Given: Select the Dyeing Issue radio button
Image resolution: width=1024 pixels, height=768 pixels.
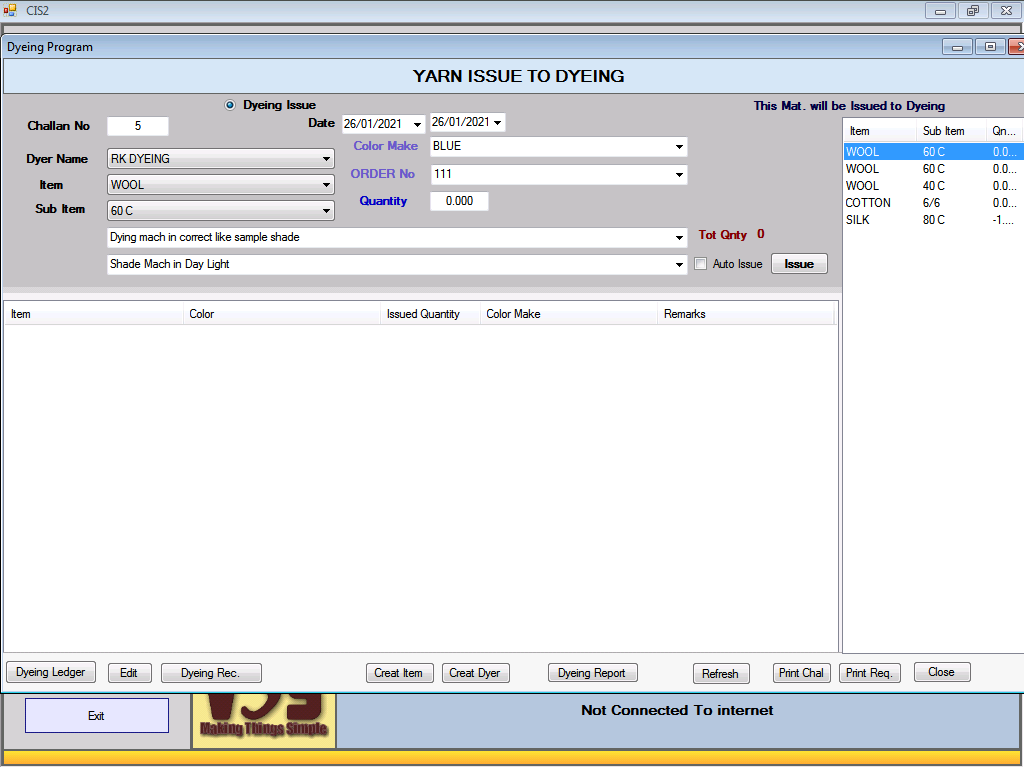Looking at the screenshot, I should 230,105.
